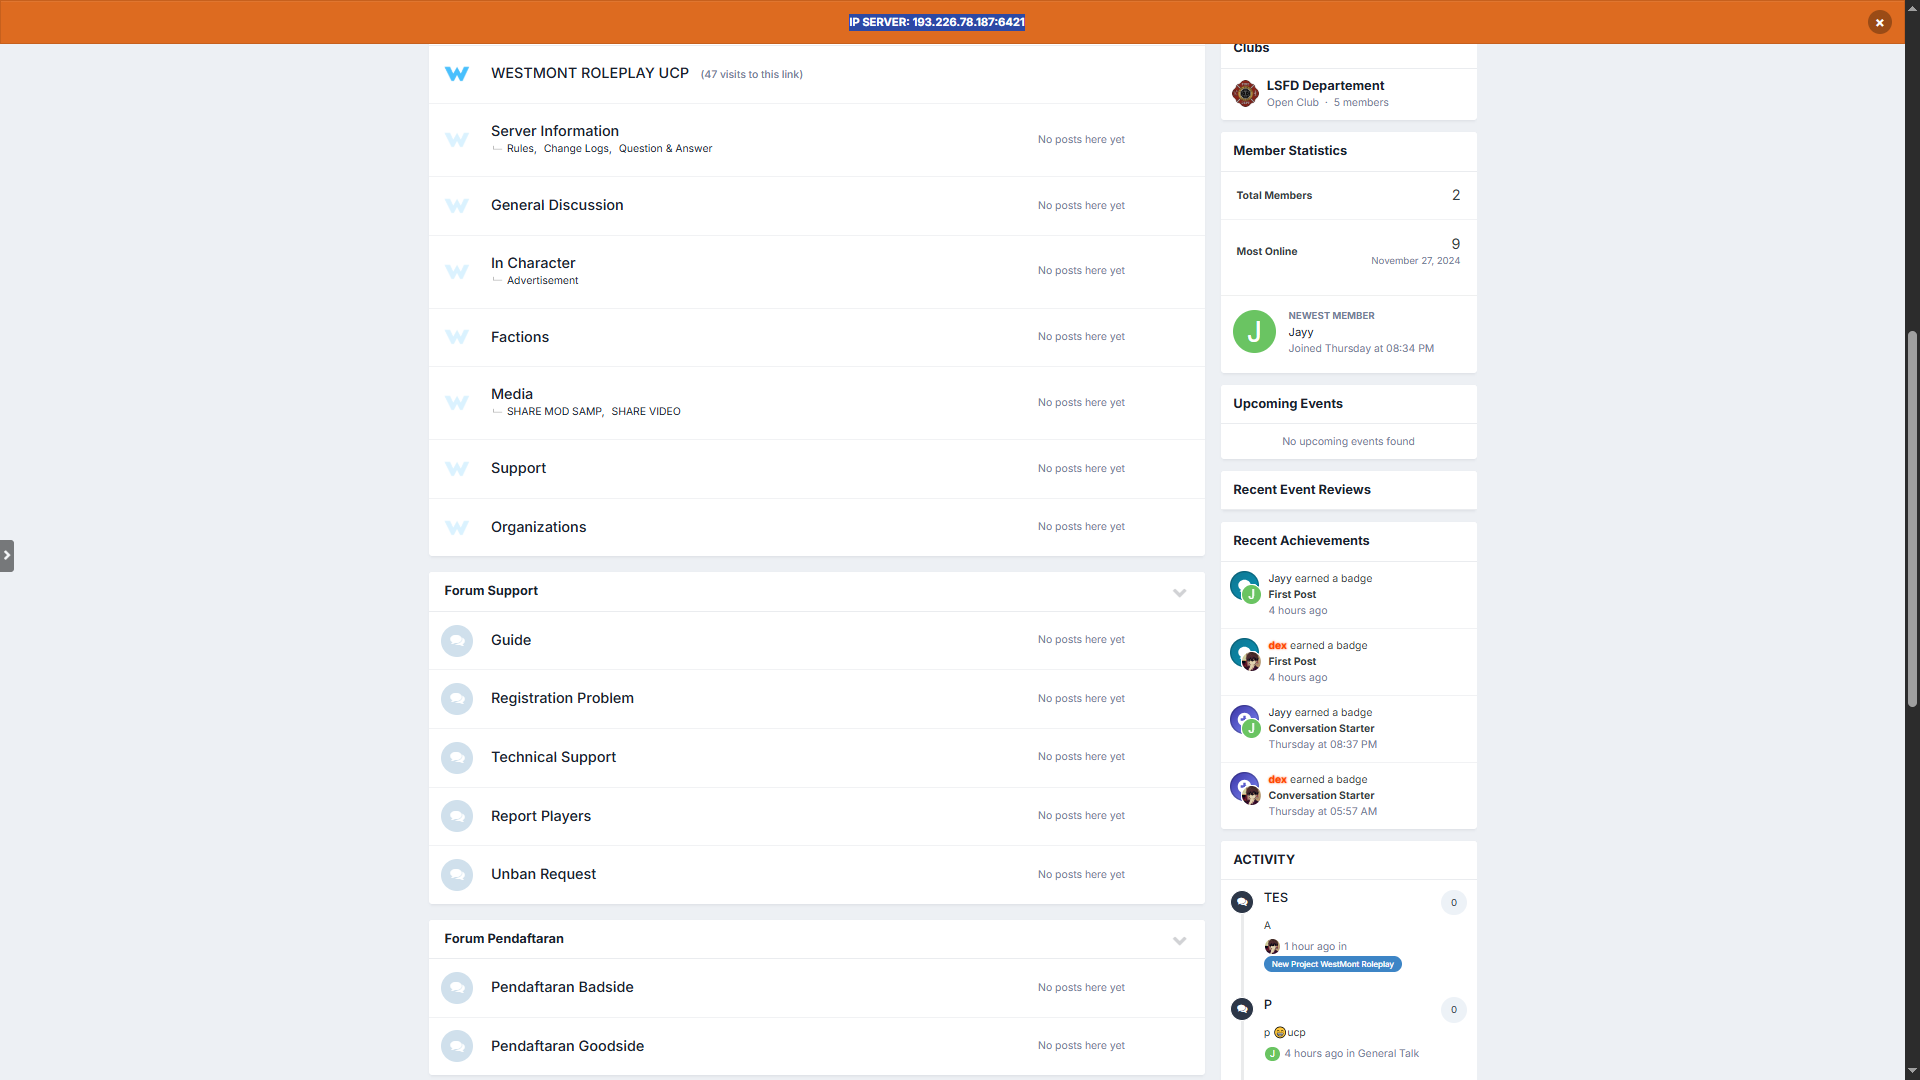Click the LSFD Departement club emblem

1245,94
